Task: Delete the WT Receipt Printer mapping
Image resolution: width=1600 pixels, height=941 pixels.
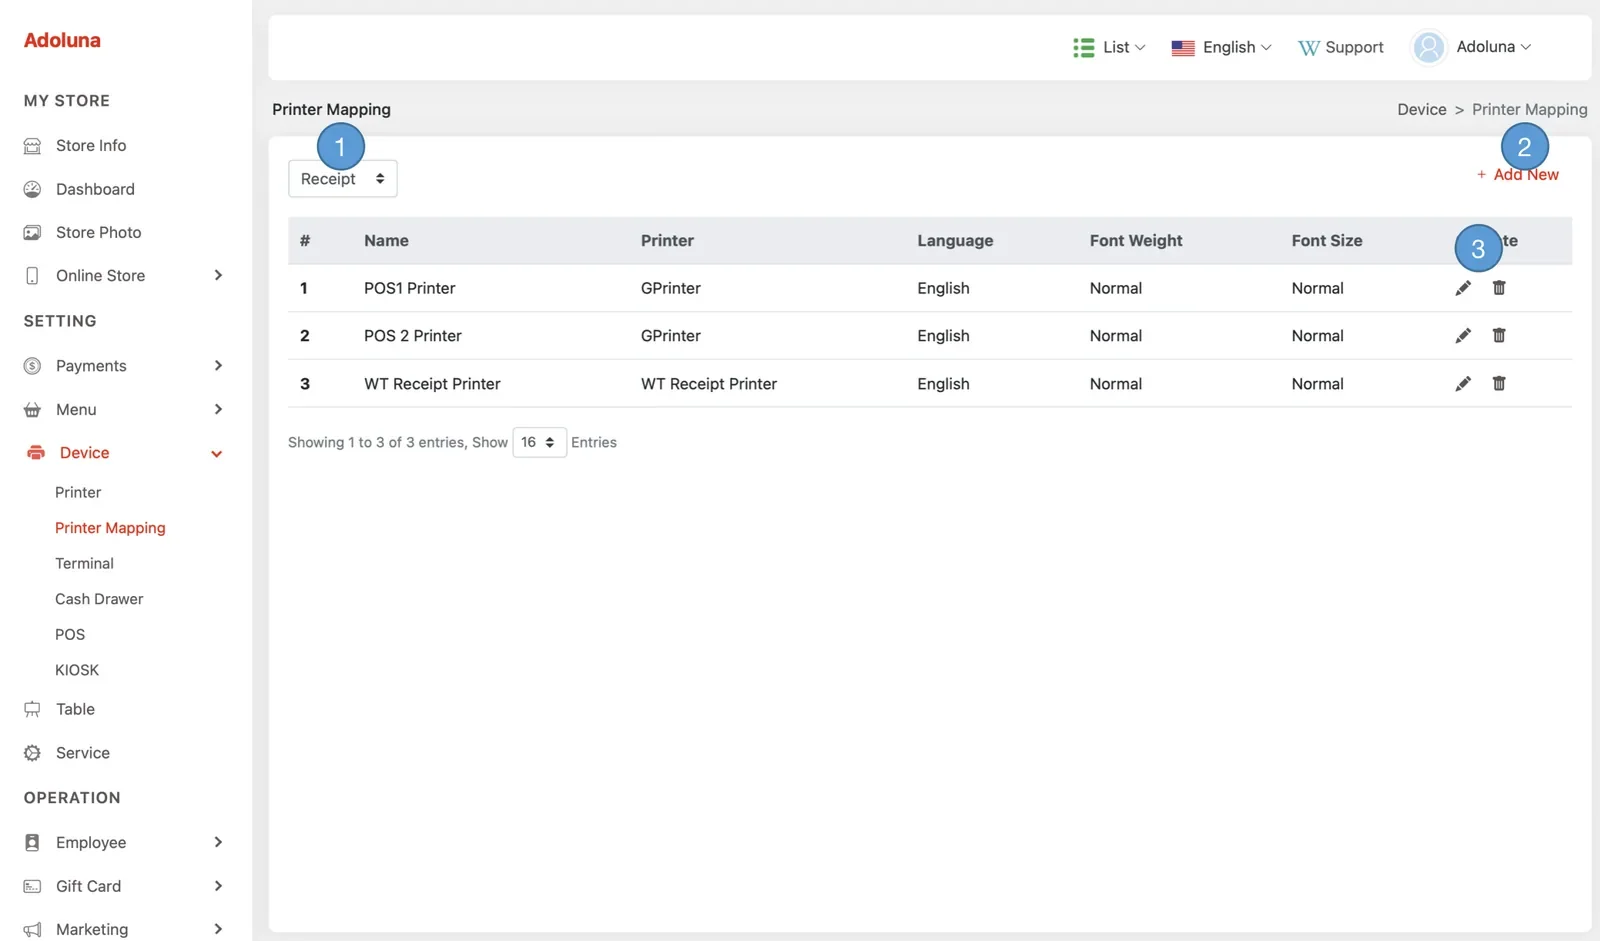Action: [1499, 384]
